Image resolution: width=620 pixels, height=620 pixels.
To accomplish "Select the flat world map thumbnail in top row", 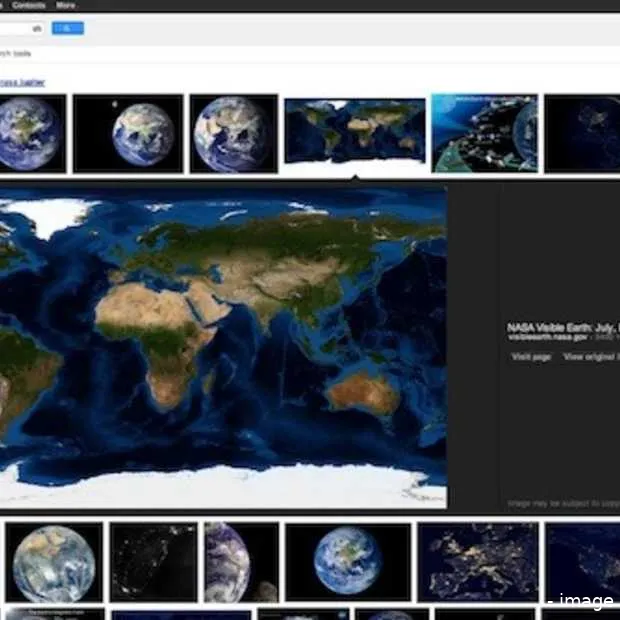I will (355, 131).
